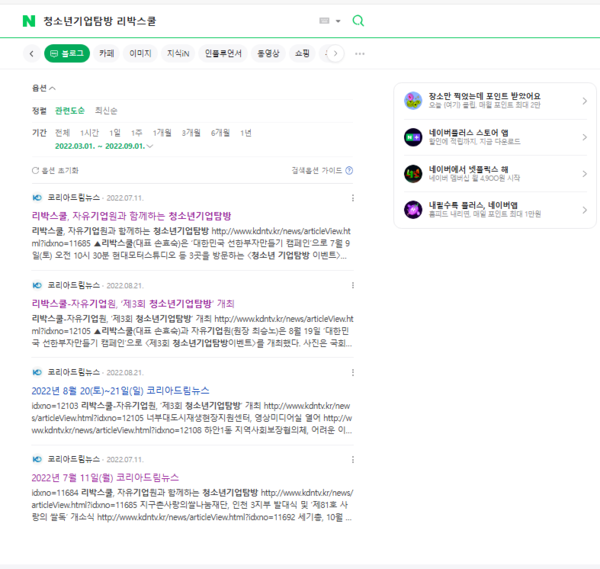Collapse the 옵션 section
Viewport: 600px width, 569px height.
pyautogui.click(x=44, y=88)
